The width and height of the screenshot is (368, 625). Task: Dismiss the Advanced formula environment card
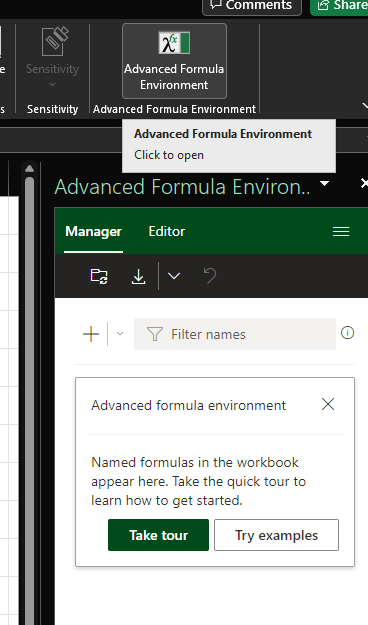point(328,404)
